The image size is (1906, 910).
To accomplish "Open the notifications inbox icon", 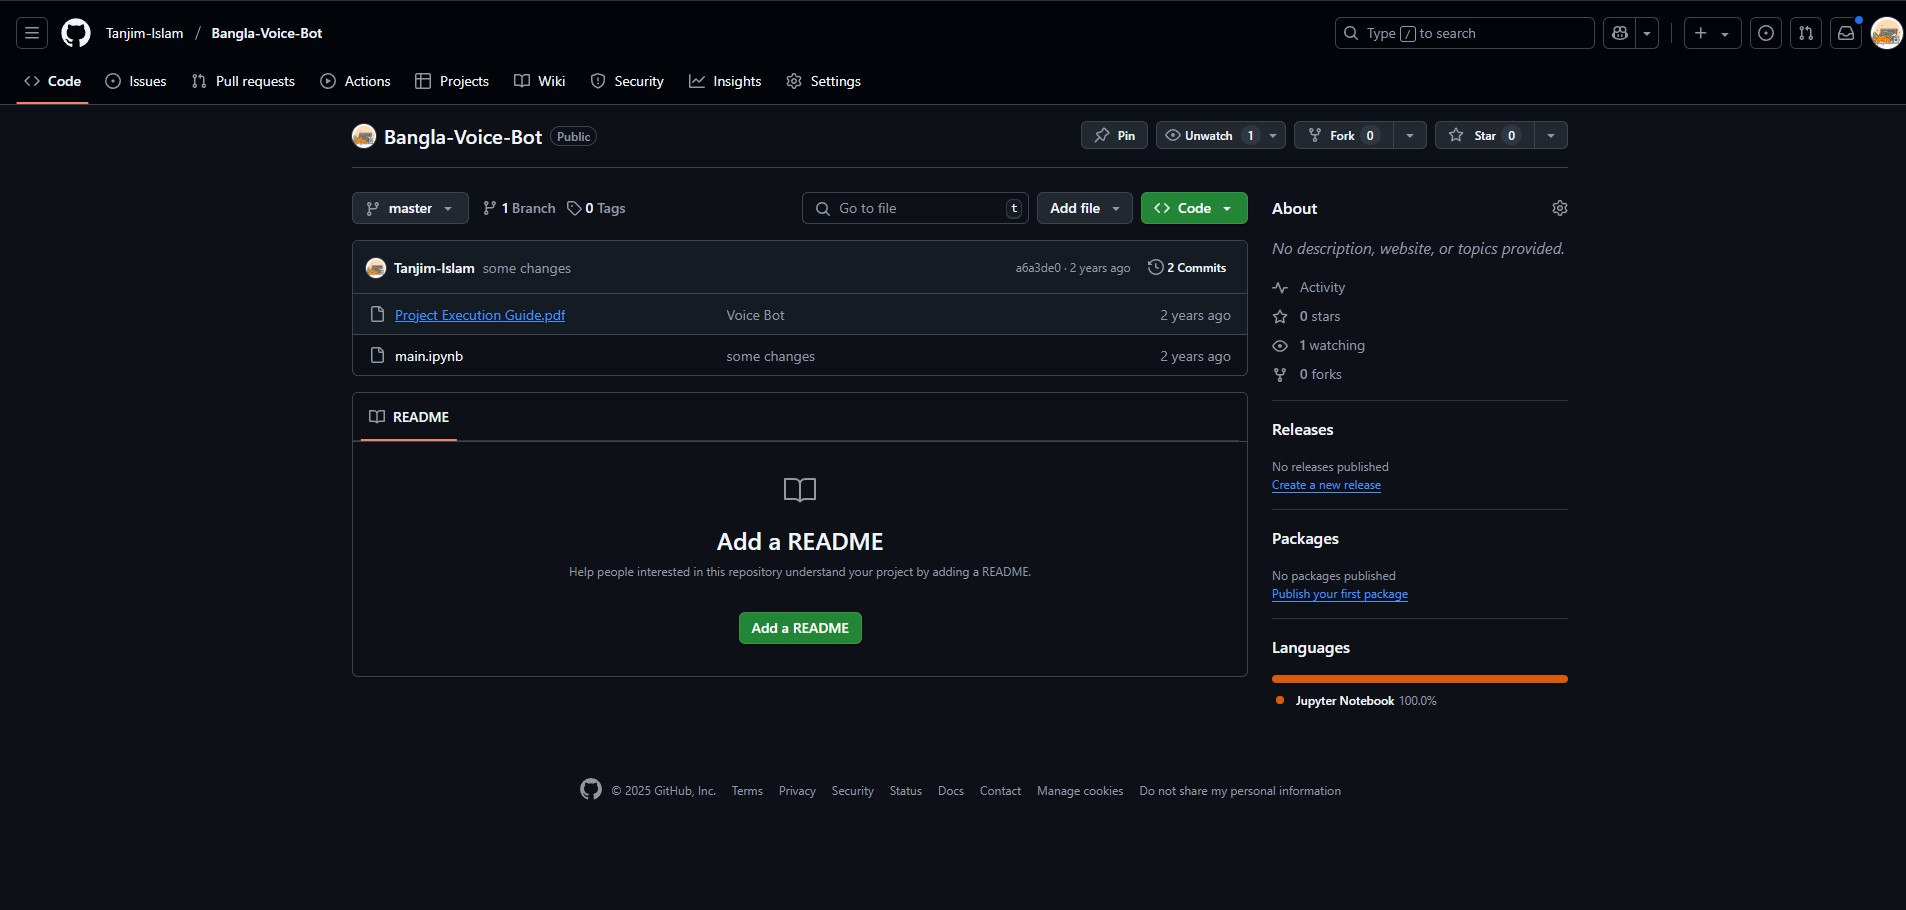I will 1846,33.
